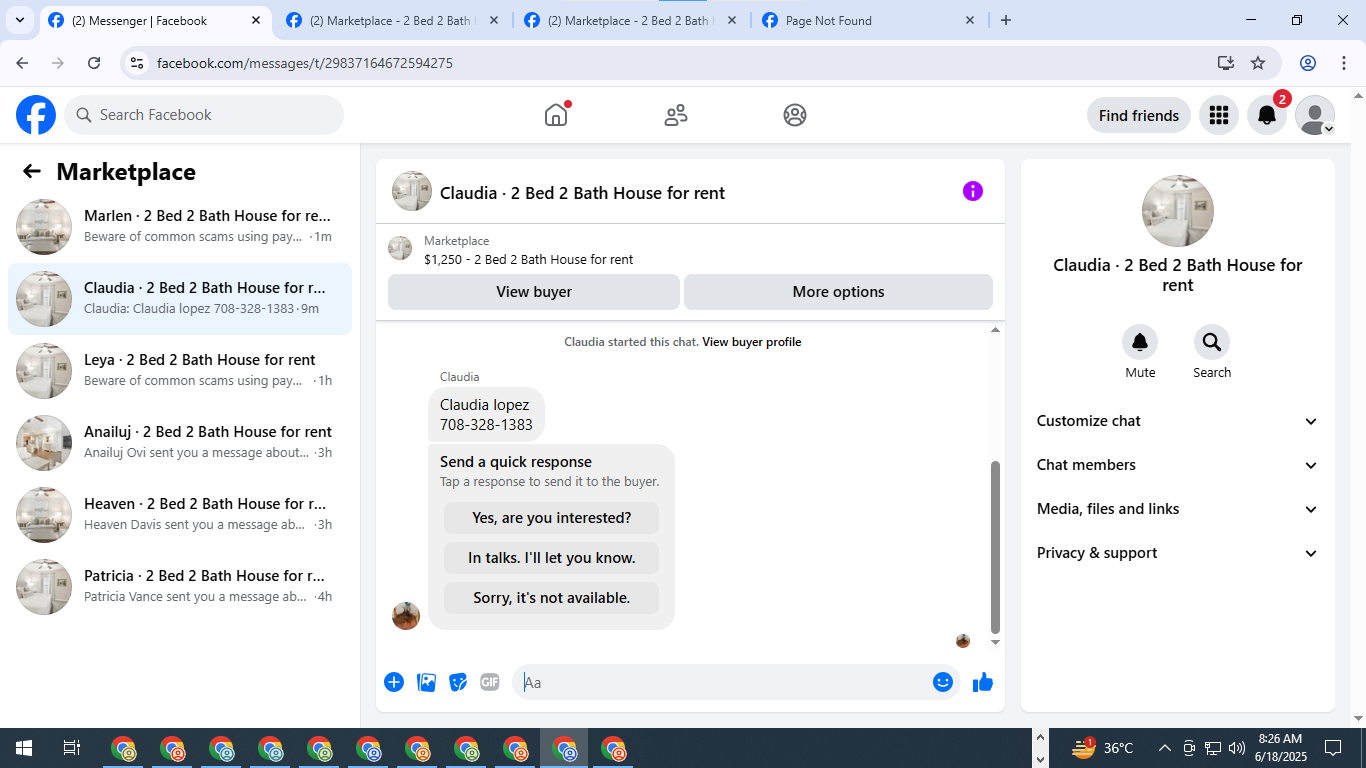The width and height of the screenshot is (1366, 768).
Task: Click the More options button
Action: (x=838, y=292)
